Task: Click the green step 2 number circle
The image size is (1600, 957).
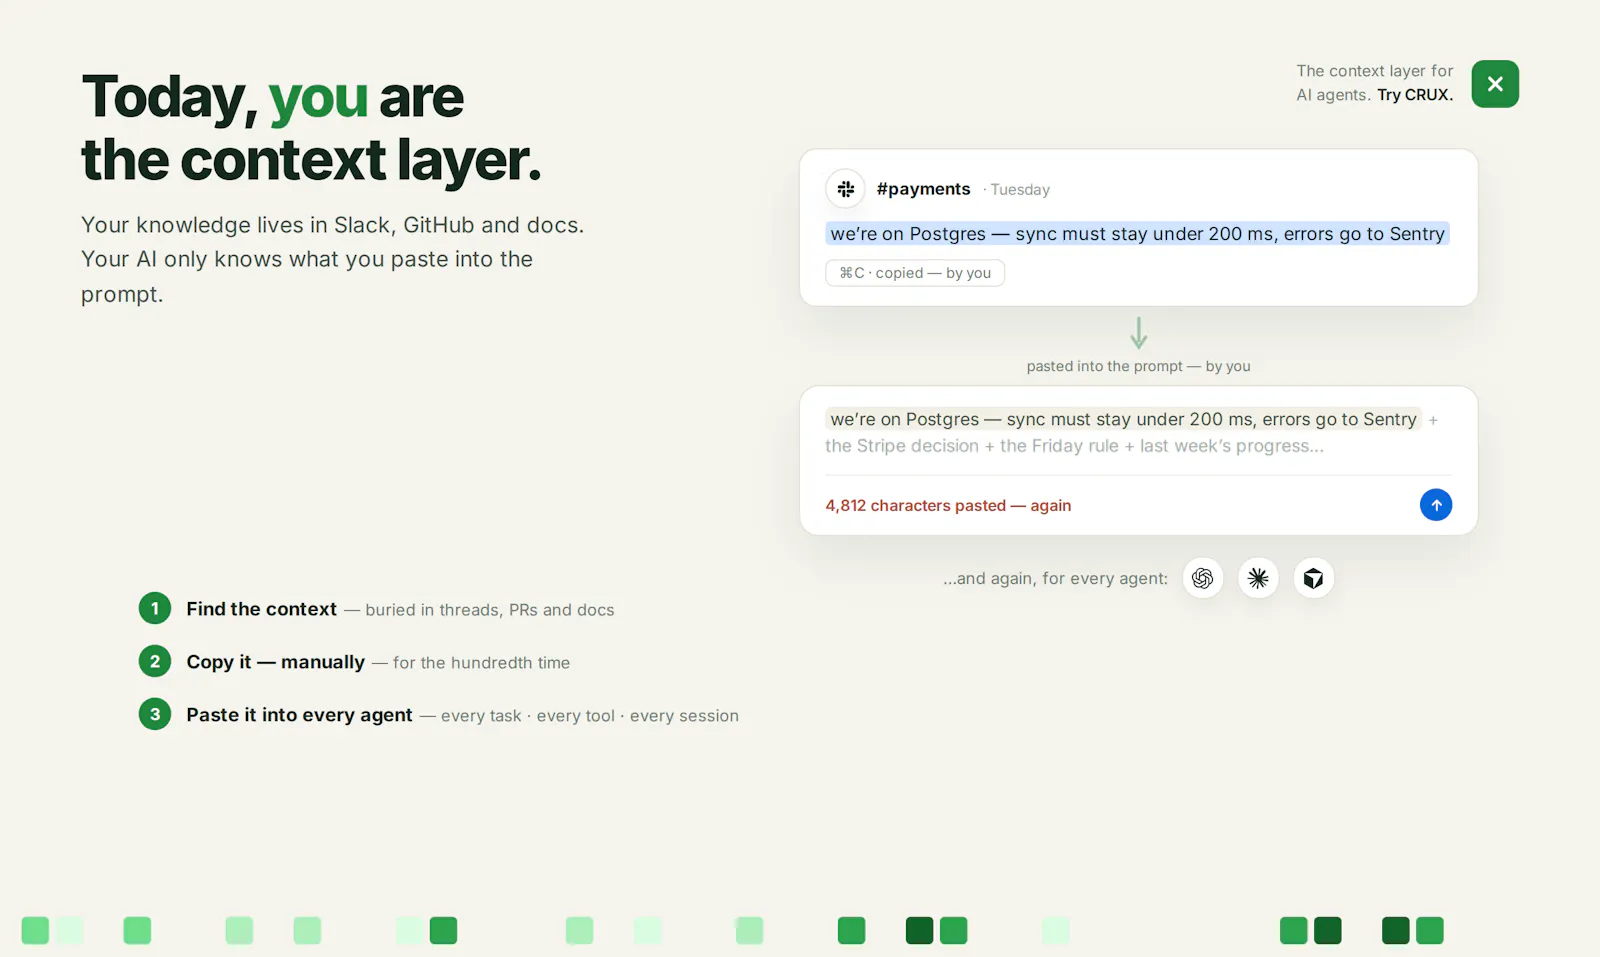Action: coord(155,661)
